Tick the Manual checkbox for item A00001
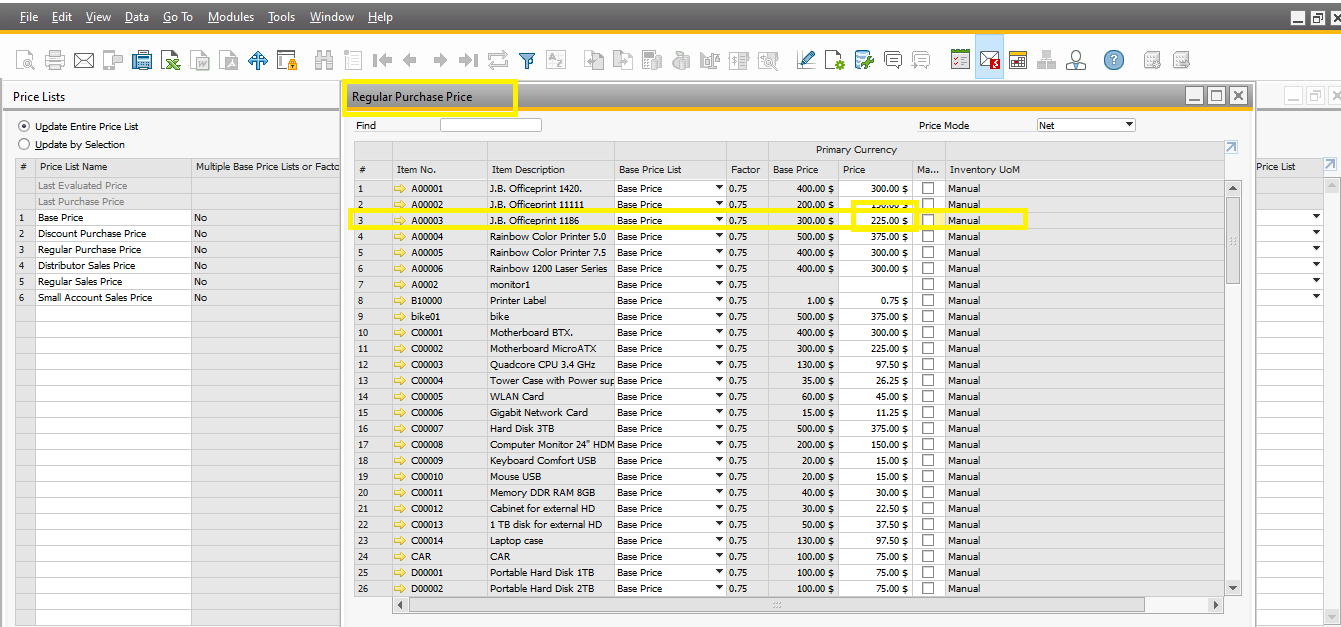Viewport: 1341px width, 627px height. (x=928, y=188)
